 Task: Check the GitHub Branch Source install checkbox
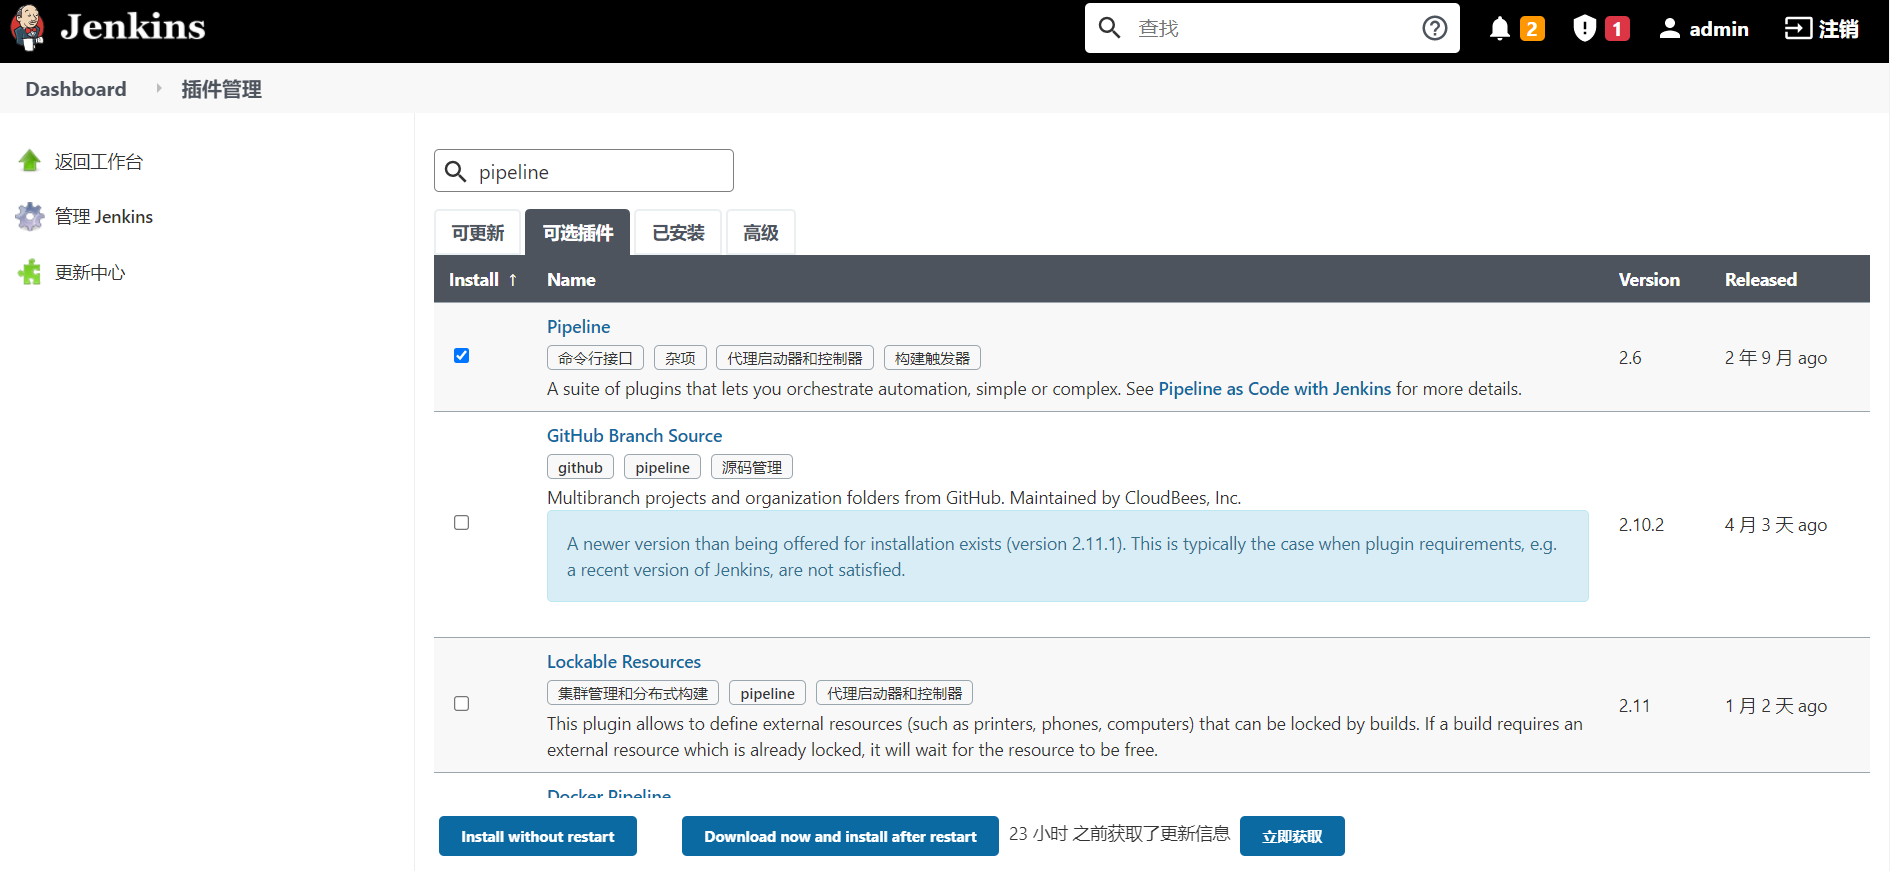[x=461, y=522]
